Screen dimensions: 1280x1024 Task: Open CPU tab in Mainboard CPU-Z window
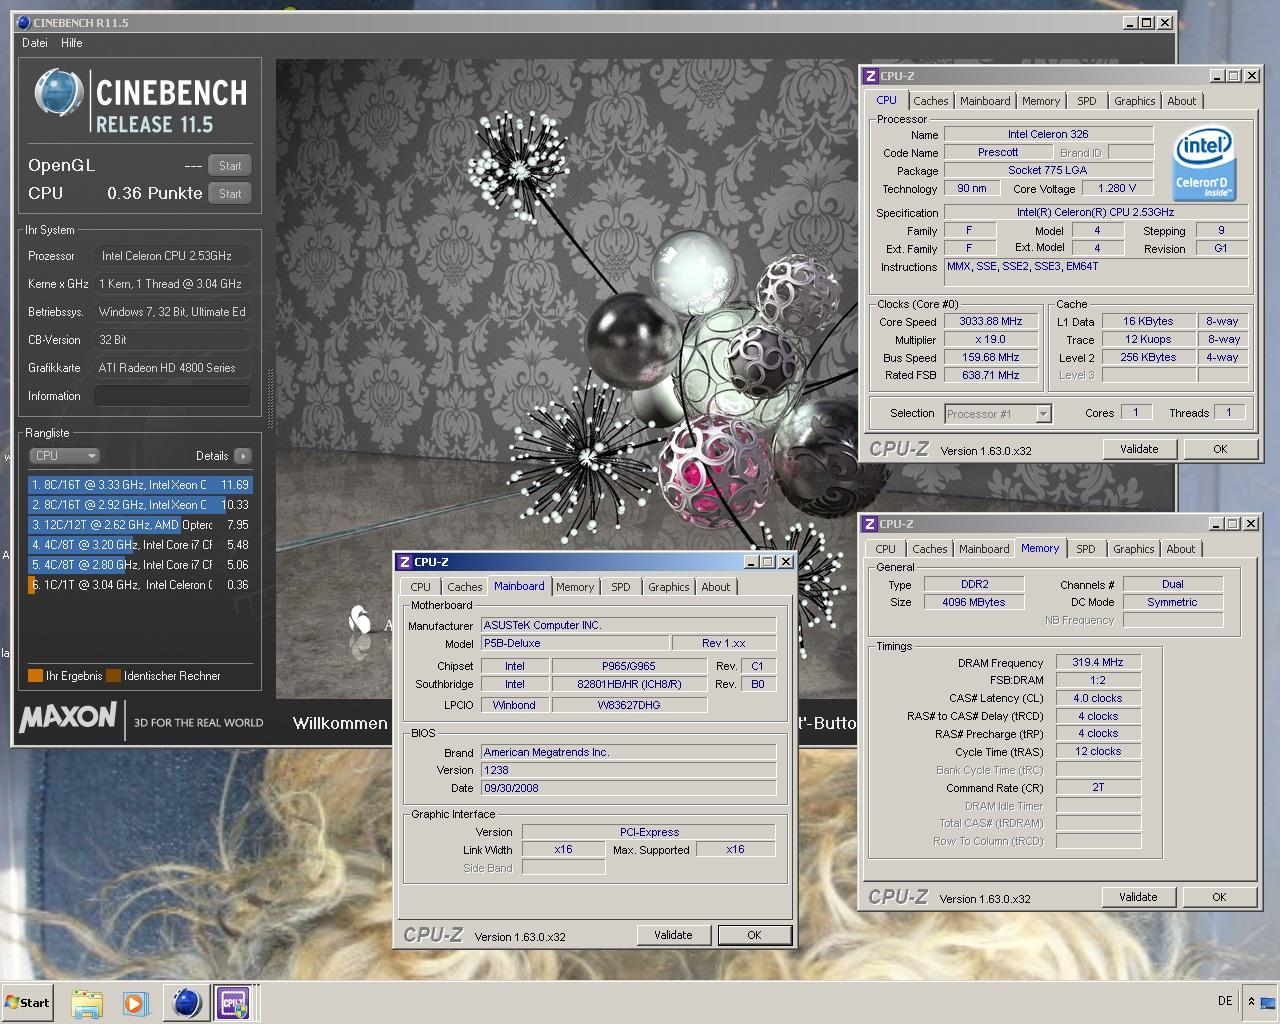421,587
